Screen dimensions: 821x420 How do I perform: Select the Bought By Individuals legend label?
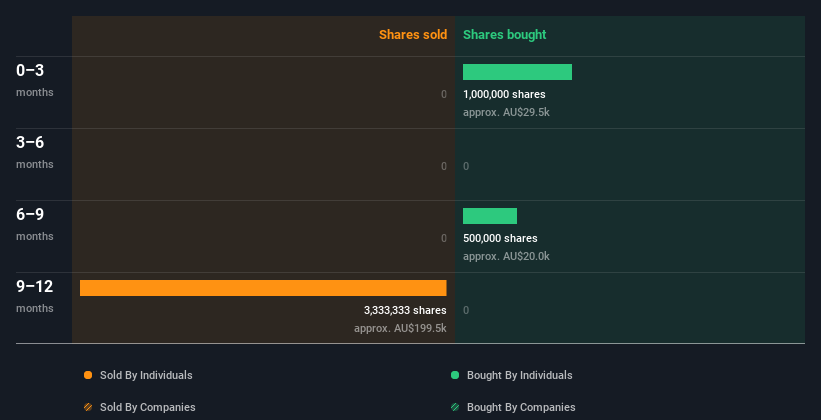[x=519, y=375]
